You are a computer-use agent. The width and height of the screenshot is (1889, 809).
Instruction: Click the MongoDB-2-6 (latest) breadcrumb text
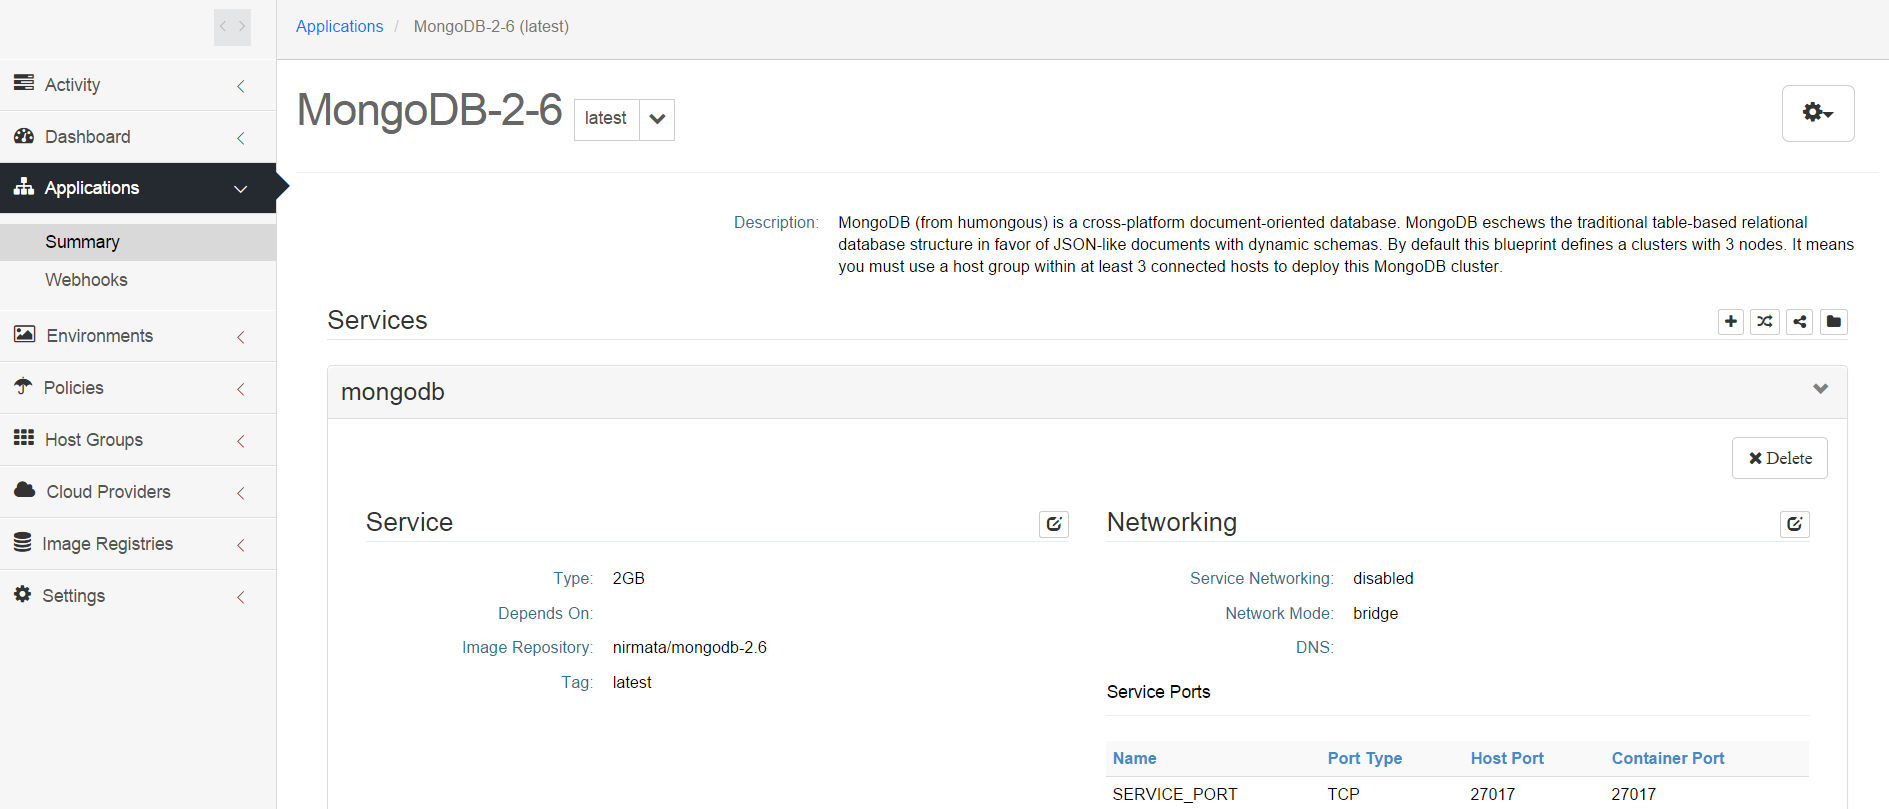coord(491,26)
